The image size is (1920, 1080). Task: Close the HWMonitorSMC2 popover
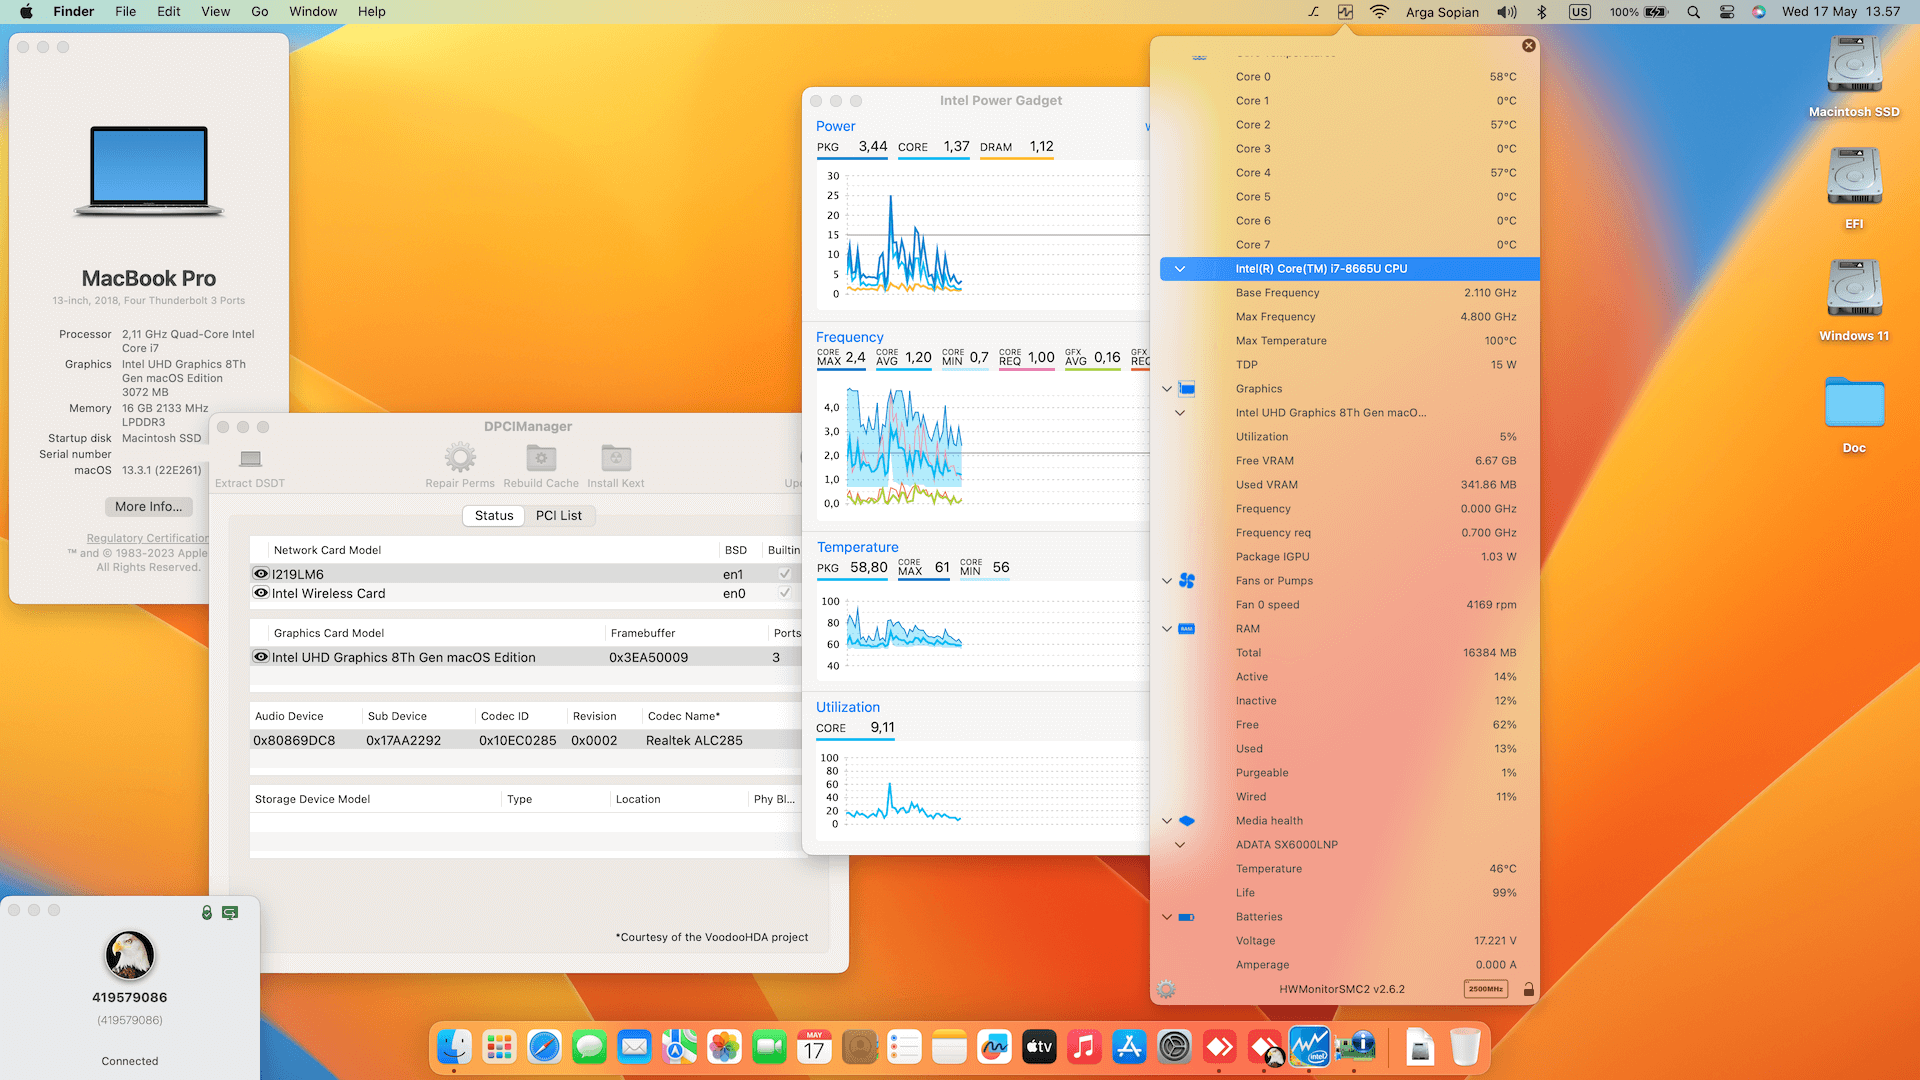point(1528,46)
